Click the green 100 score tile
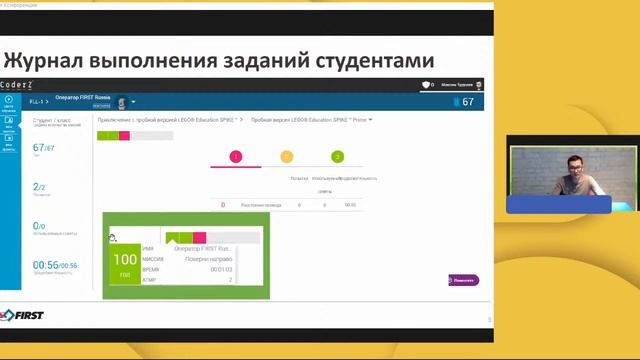This screenshot has width=640, height=360. [x=125, y=264]
